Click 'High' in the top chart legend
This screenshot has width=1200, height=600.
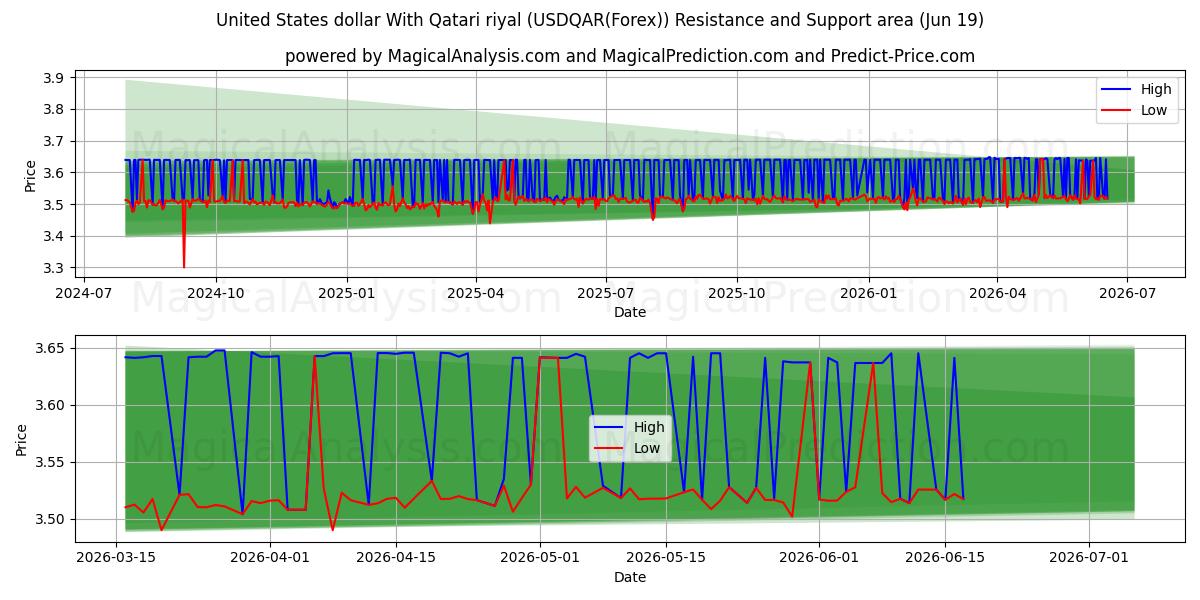1156,89
